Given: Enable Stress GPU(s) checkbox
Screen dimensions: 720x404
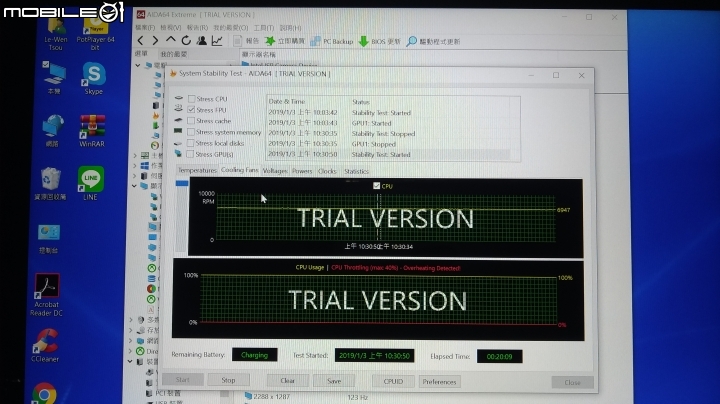Looking at the screenshot, I should tap(190, 154).
